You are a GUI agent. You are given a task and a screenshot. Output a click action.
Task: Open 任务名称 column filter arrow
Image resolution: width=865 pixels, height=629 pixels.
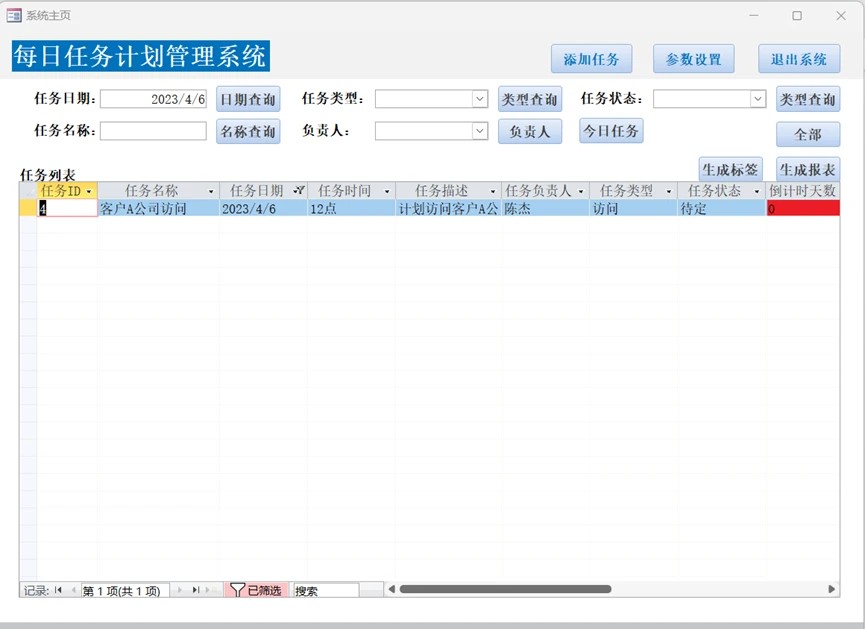point(211,191)
